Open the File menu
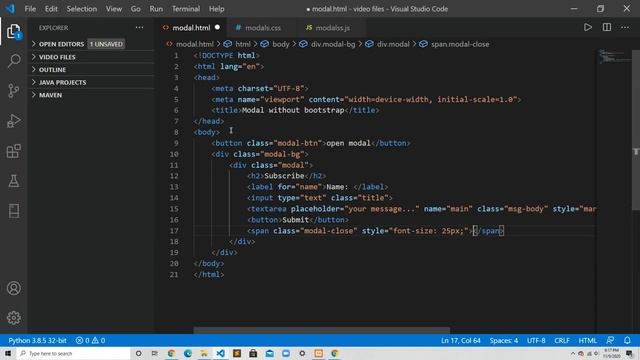 [30, 9]
